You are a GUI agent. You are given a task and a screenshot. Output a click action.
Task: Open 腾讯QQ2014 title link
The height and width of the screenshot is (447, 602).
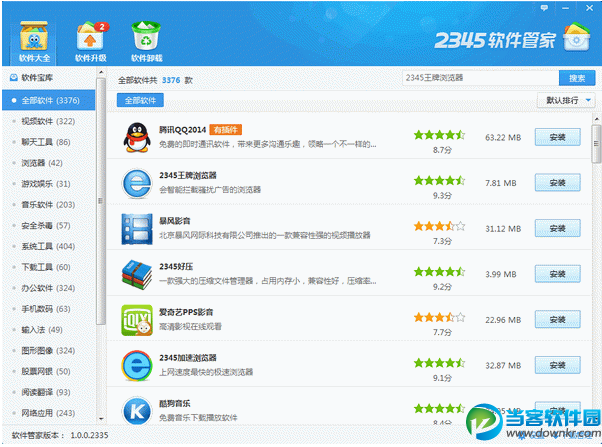click(x=183, y=130)
